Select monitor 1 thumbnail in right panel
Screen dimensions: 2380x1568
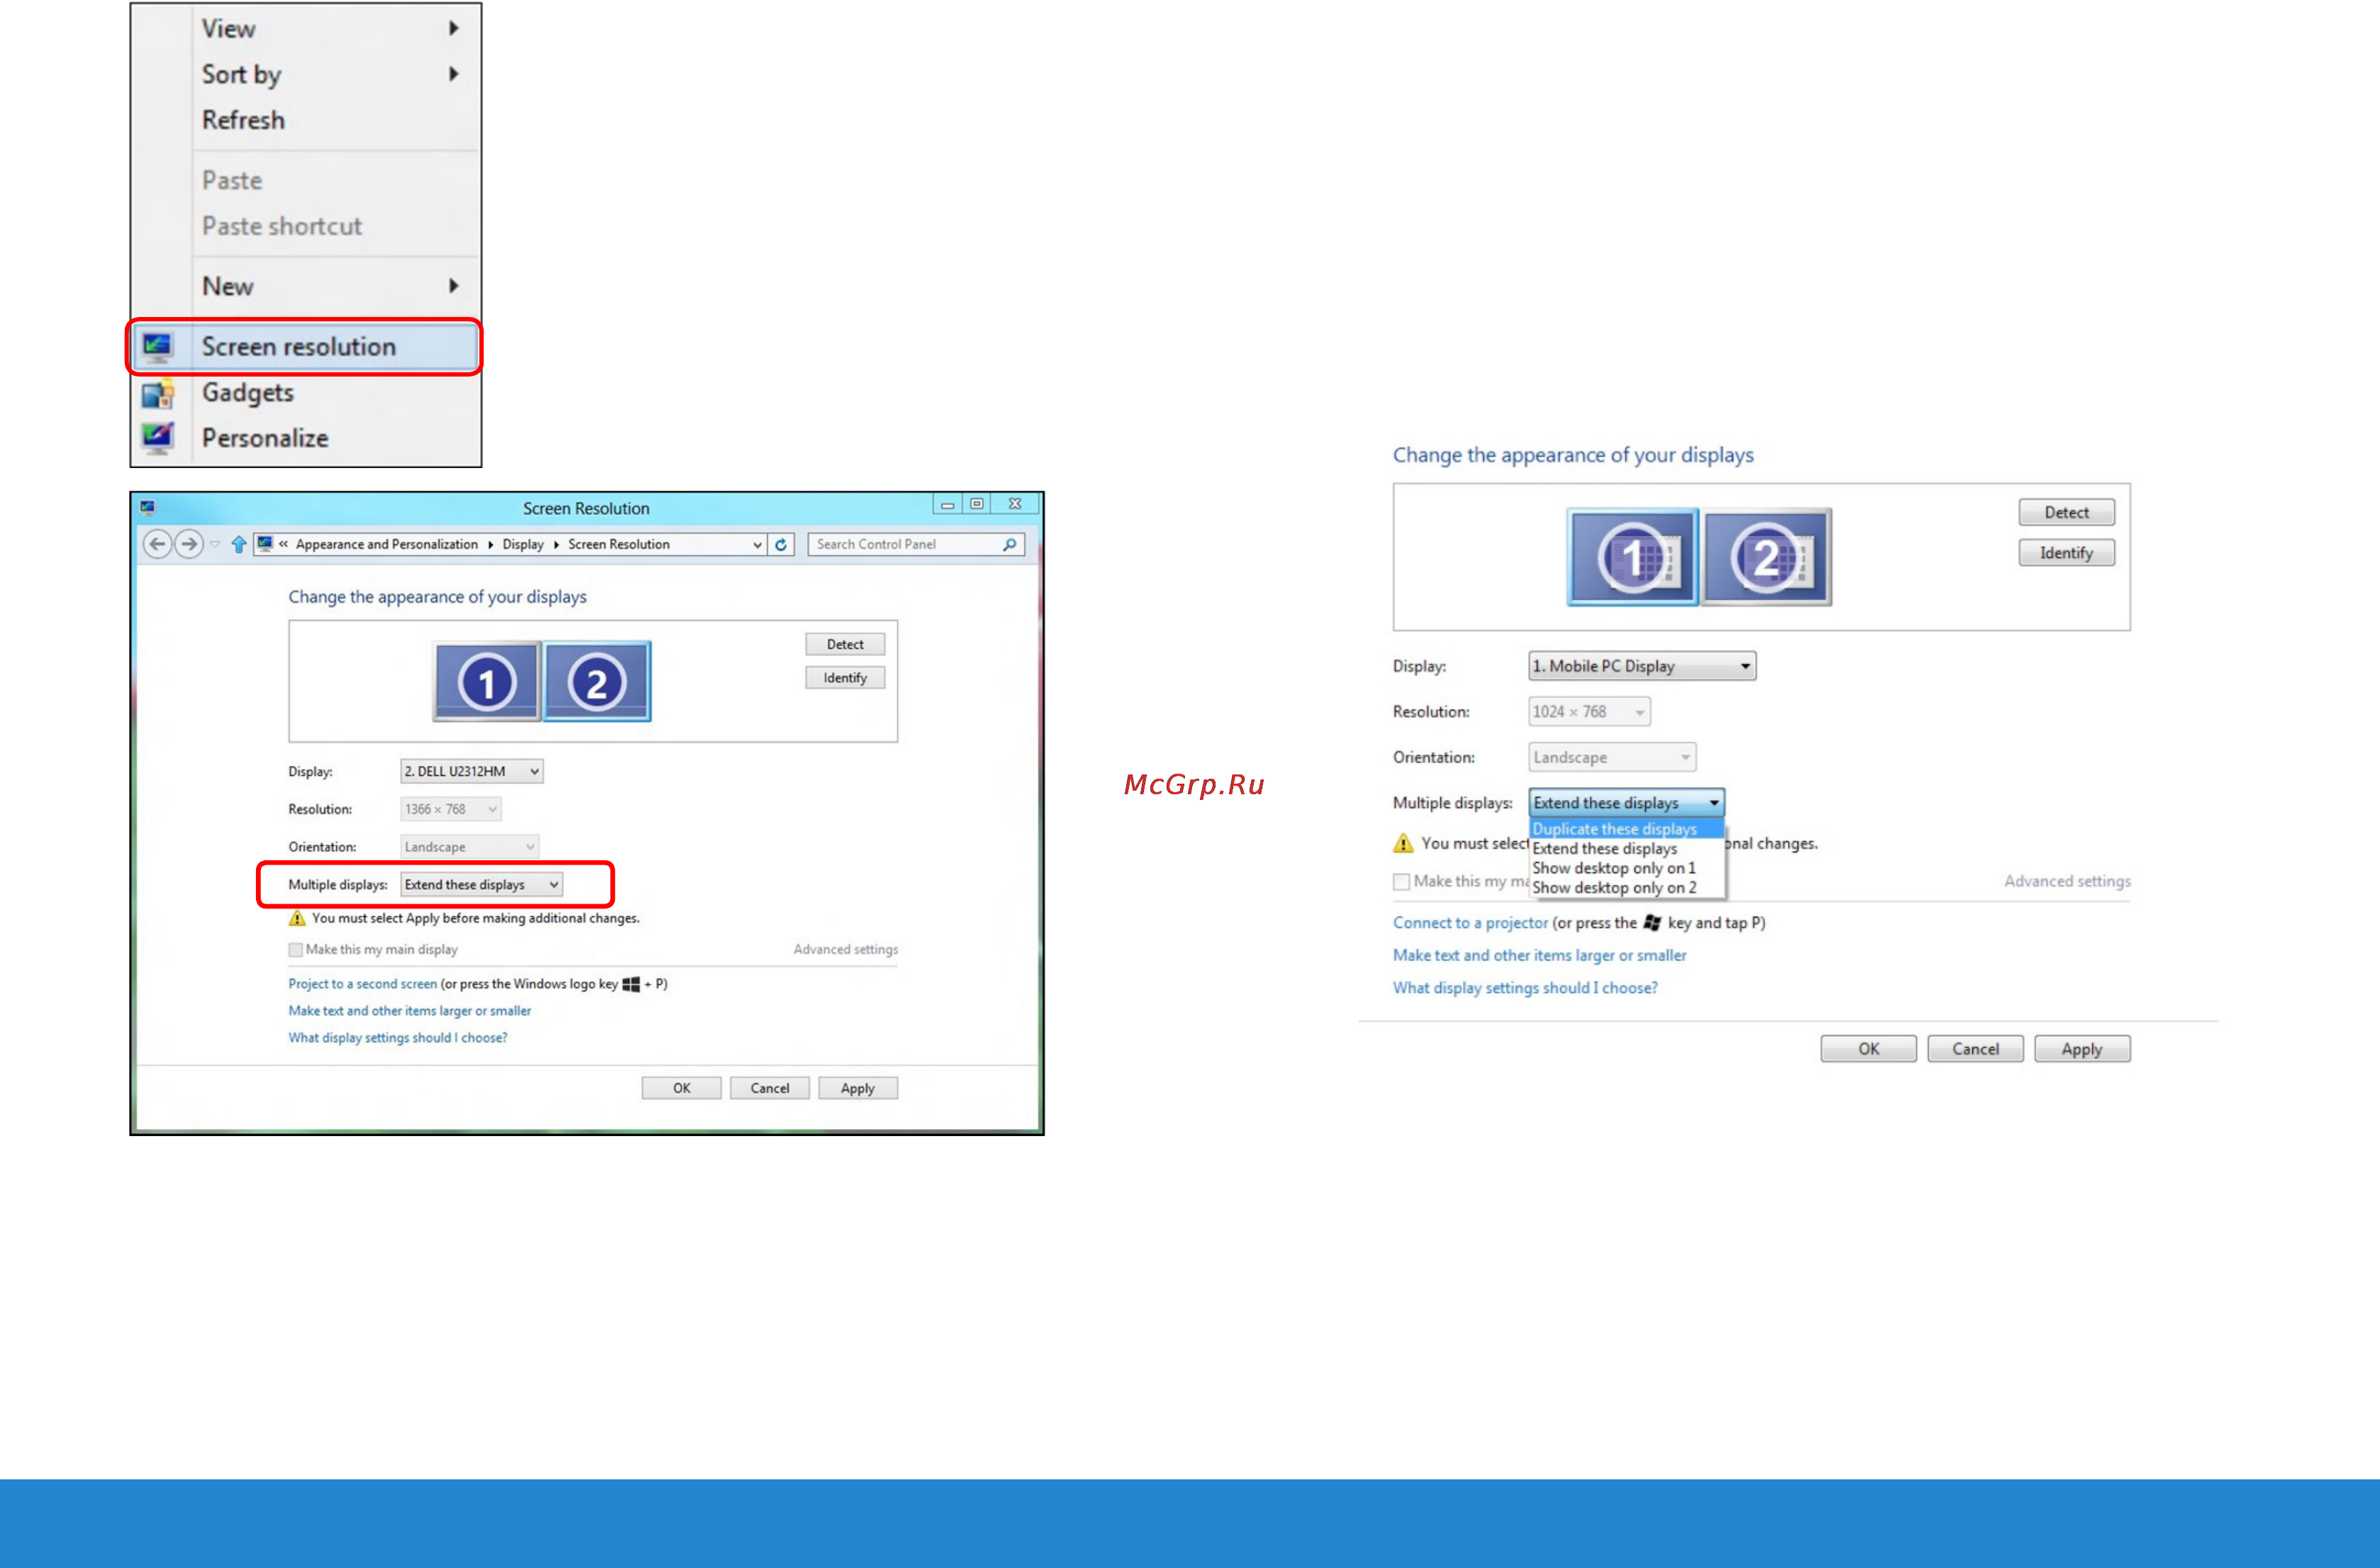1632,557
